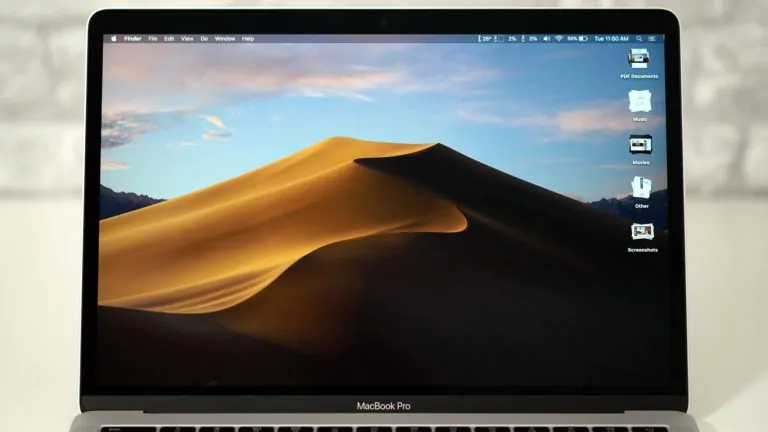Open Spotlight search magnifier

click(639, 39)
